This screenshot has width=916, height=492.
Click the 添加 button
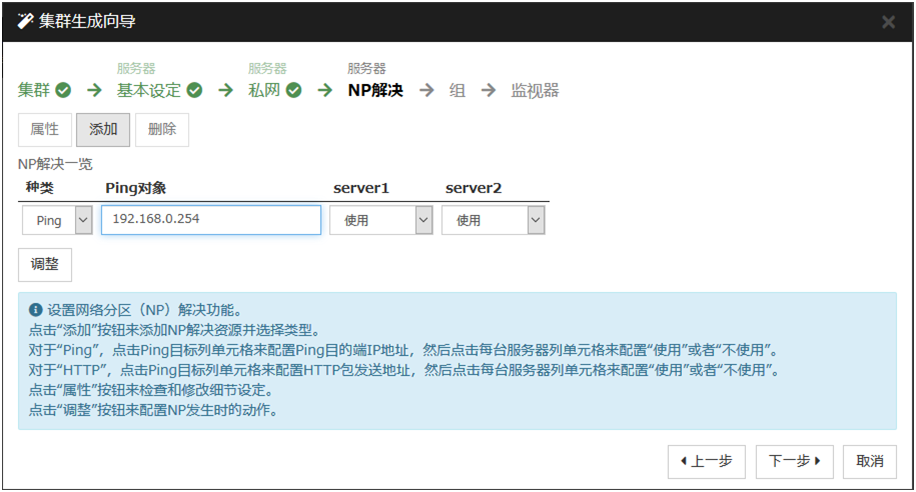[103, 130]
